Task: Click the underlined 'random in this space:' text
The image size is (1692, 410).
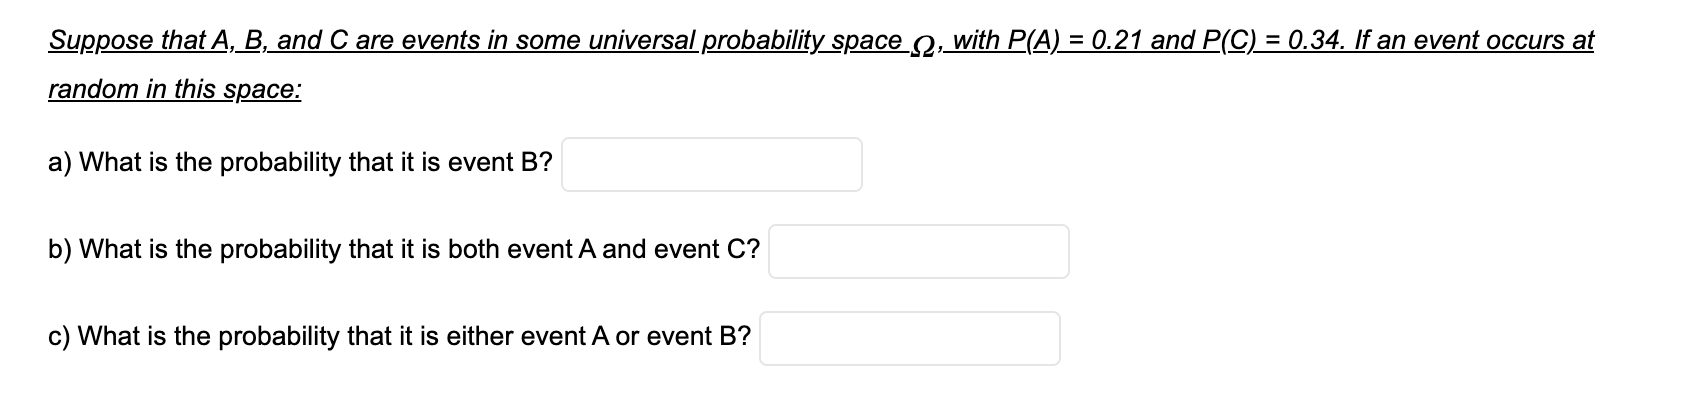Action: [175, 89]
